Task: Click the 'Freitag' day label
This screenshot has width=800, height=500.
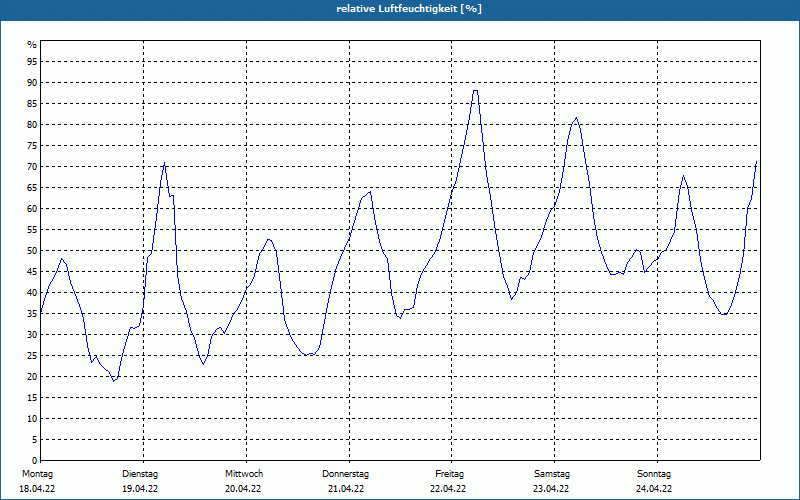Action: coord(449,474)
